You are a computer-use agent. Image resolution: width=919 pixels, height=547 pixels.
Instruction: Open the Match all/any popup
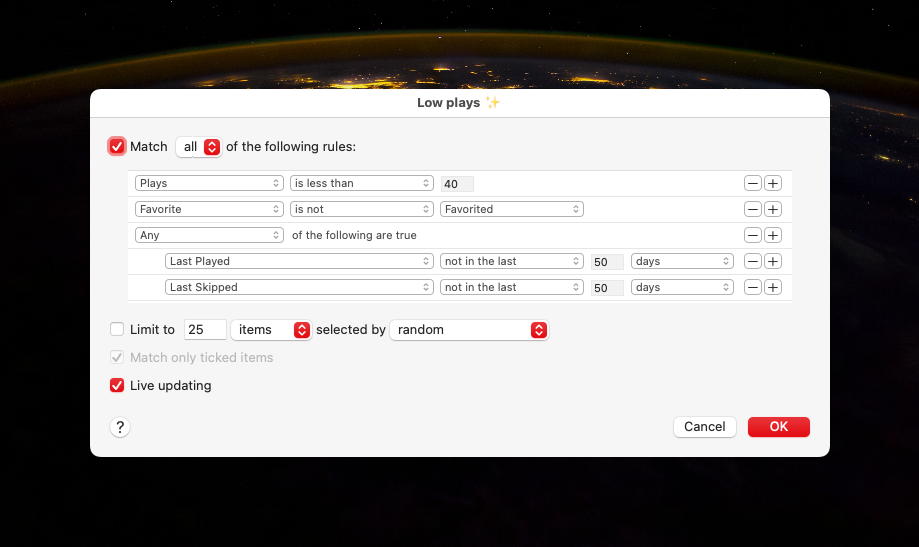tap(199, 147)
